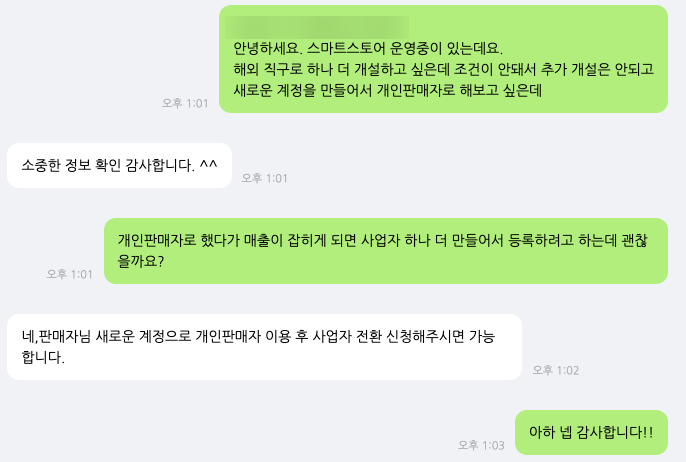This screenshot has width=686, height=462.
Task: Click the 을까요? line of green message
Action: (x=140, y=261)
